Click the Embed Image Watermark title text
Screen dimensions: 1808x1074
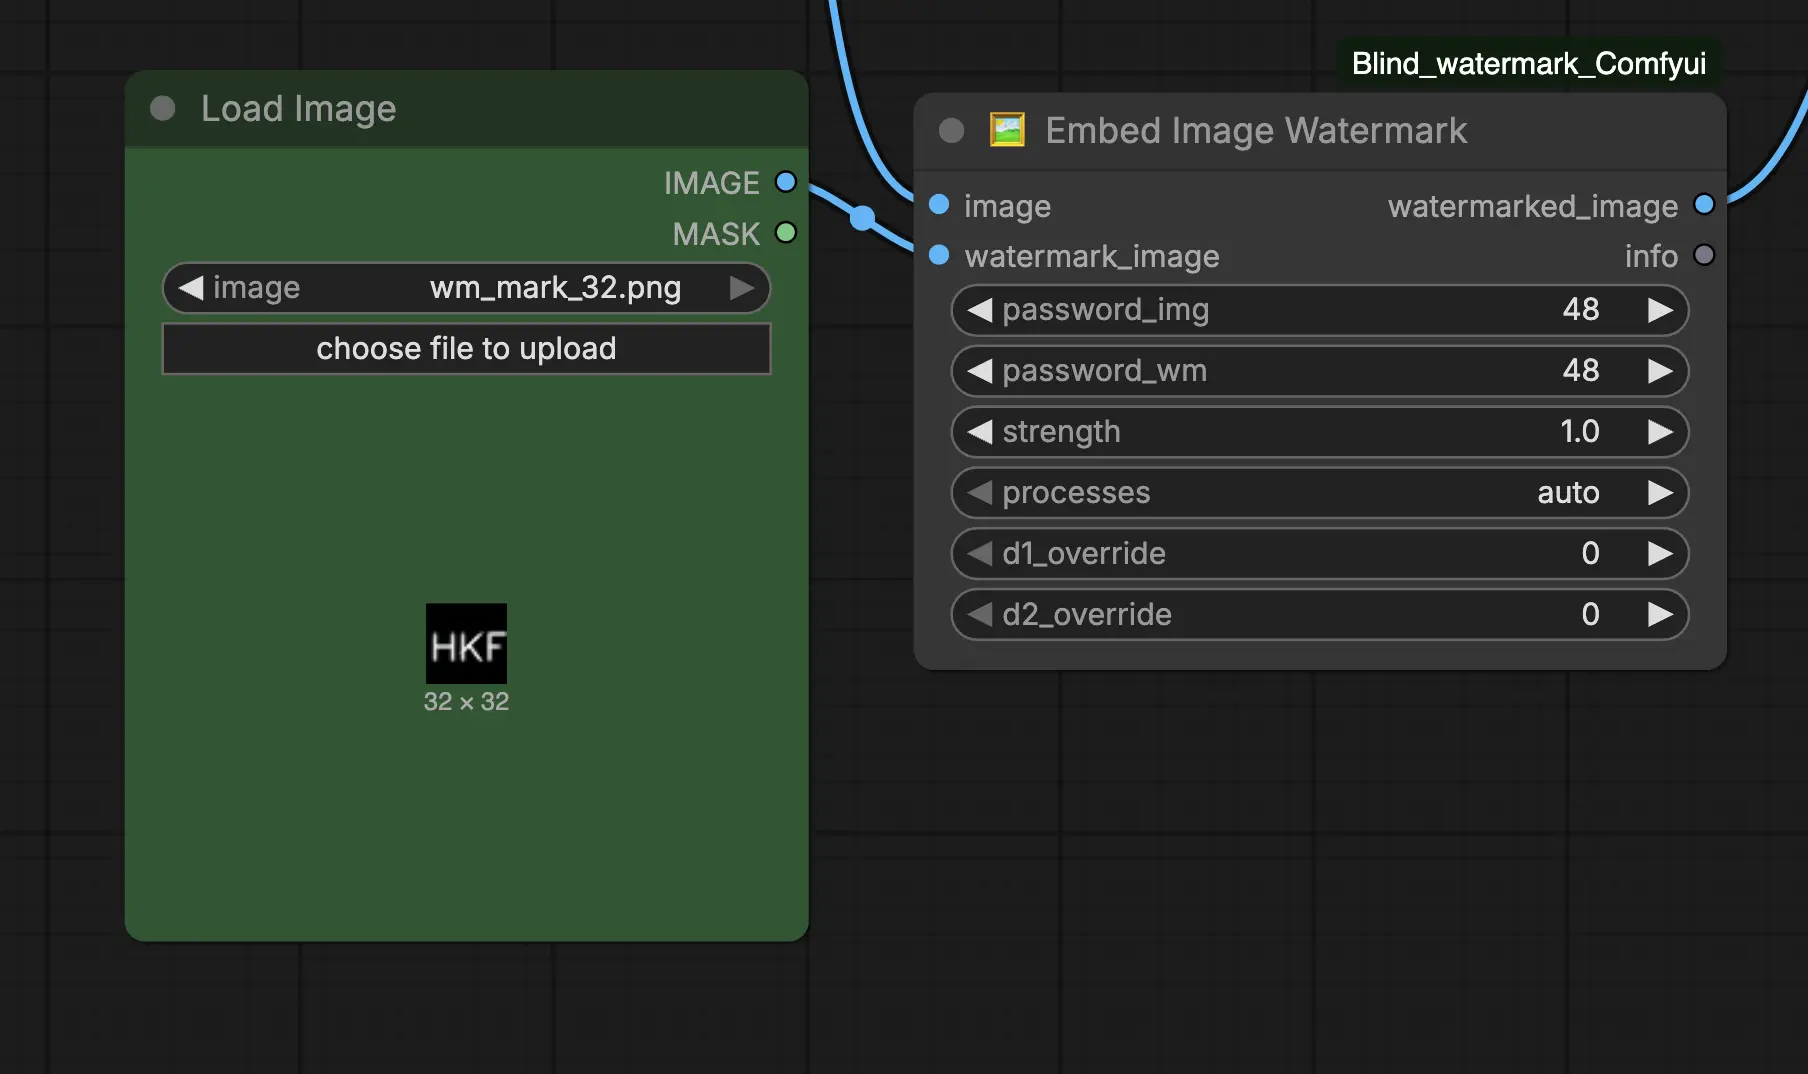point(1256,131)
